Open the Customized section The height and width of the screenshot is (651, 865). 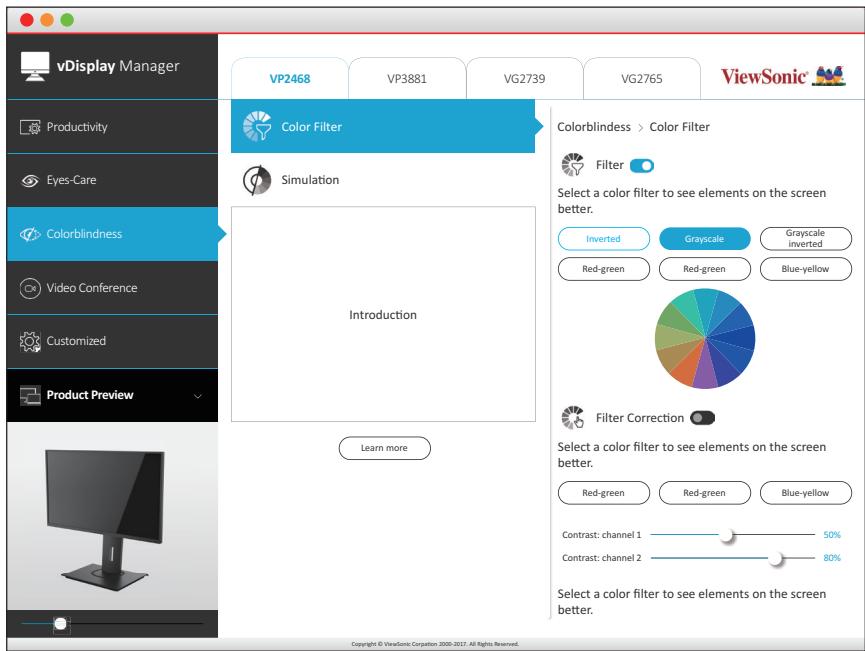[x=113, y=341]
